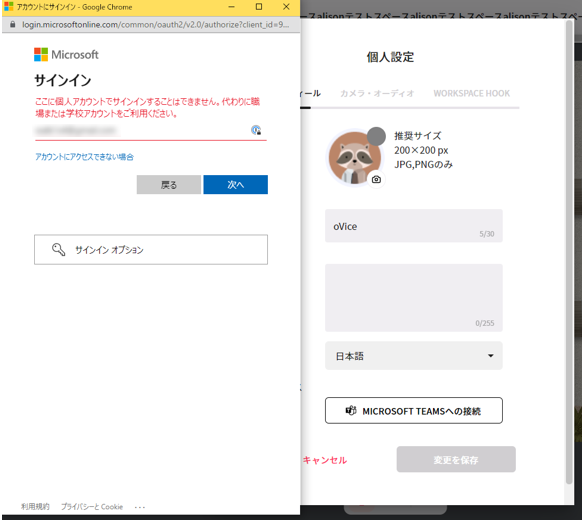Click the empty description text area

[413, 298]
